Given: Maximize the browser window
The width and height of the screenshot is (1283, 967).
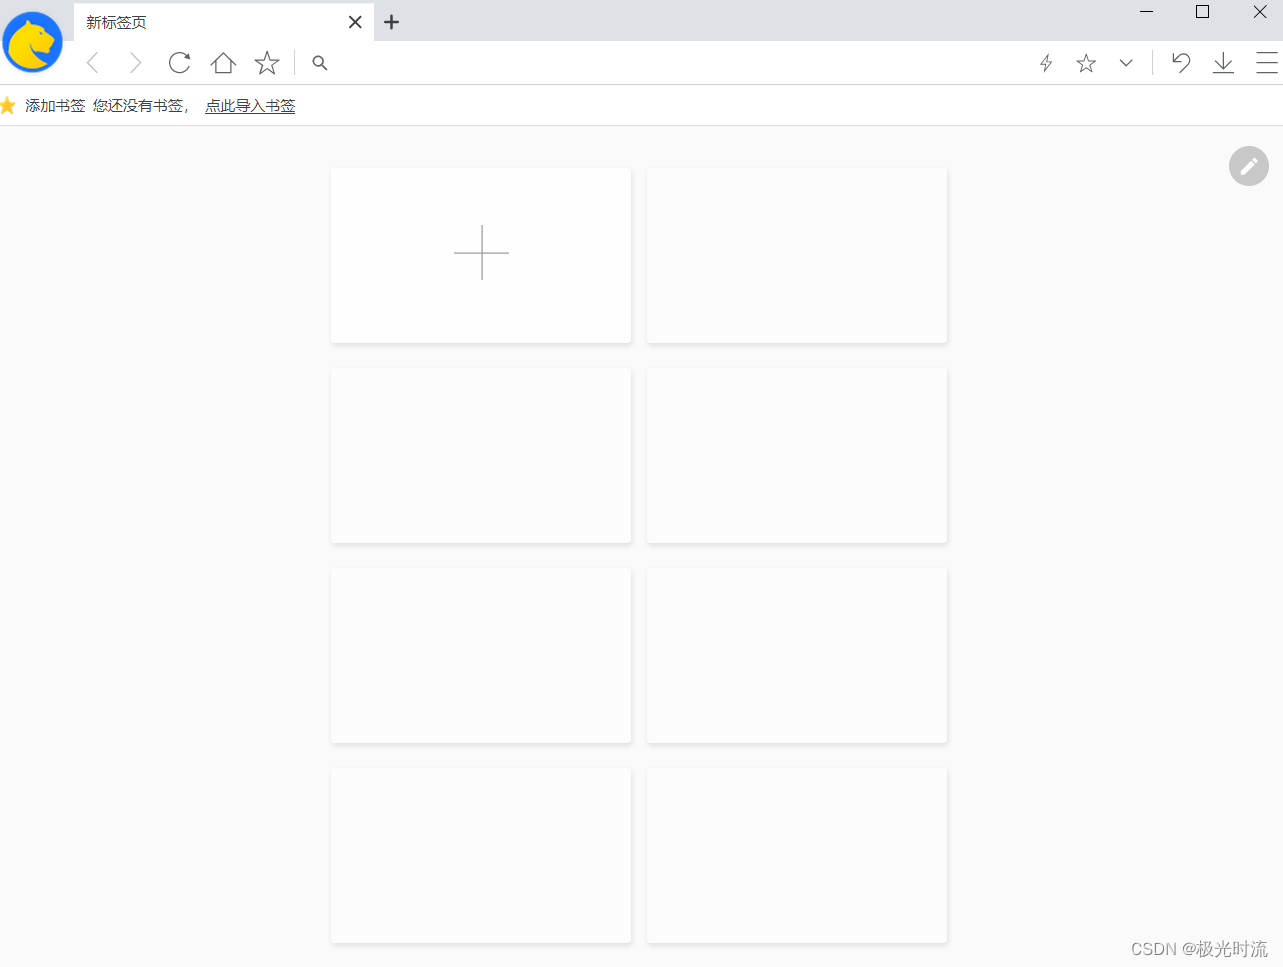Looking at the screenshot, I should point(1203,12).
